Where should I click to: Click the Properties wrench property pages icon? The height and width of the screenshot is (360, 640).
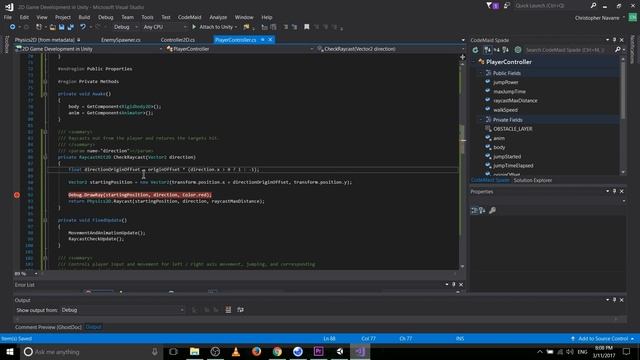tap(493, 210)
